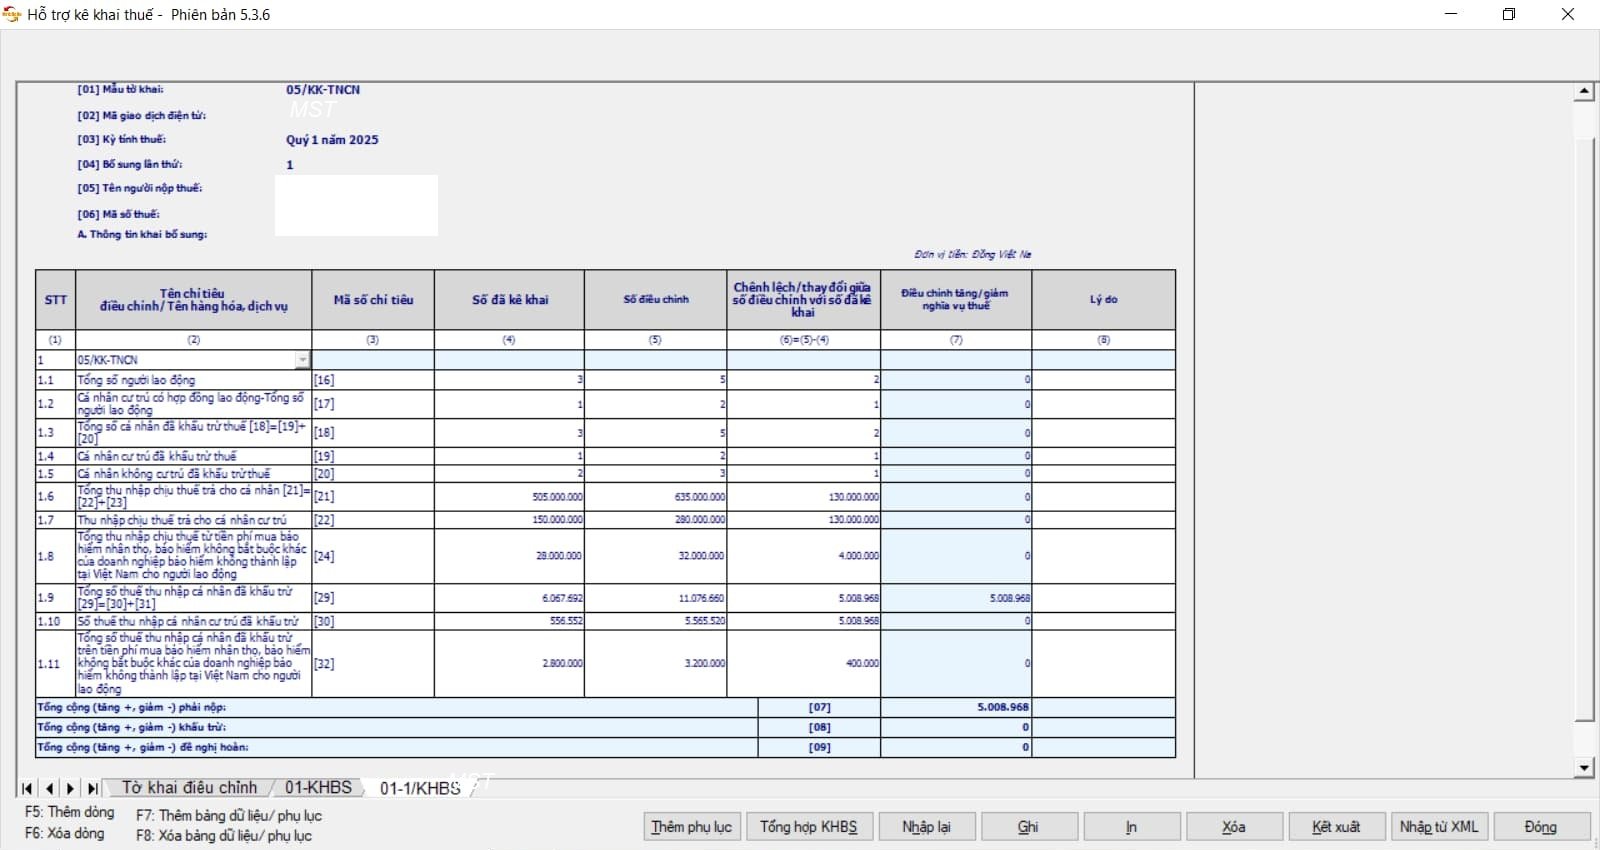Click the application logo icon in title bar

12,14
